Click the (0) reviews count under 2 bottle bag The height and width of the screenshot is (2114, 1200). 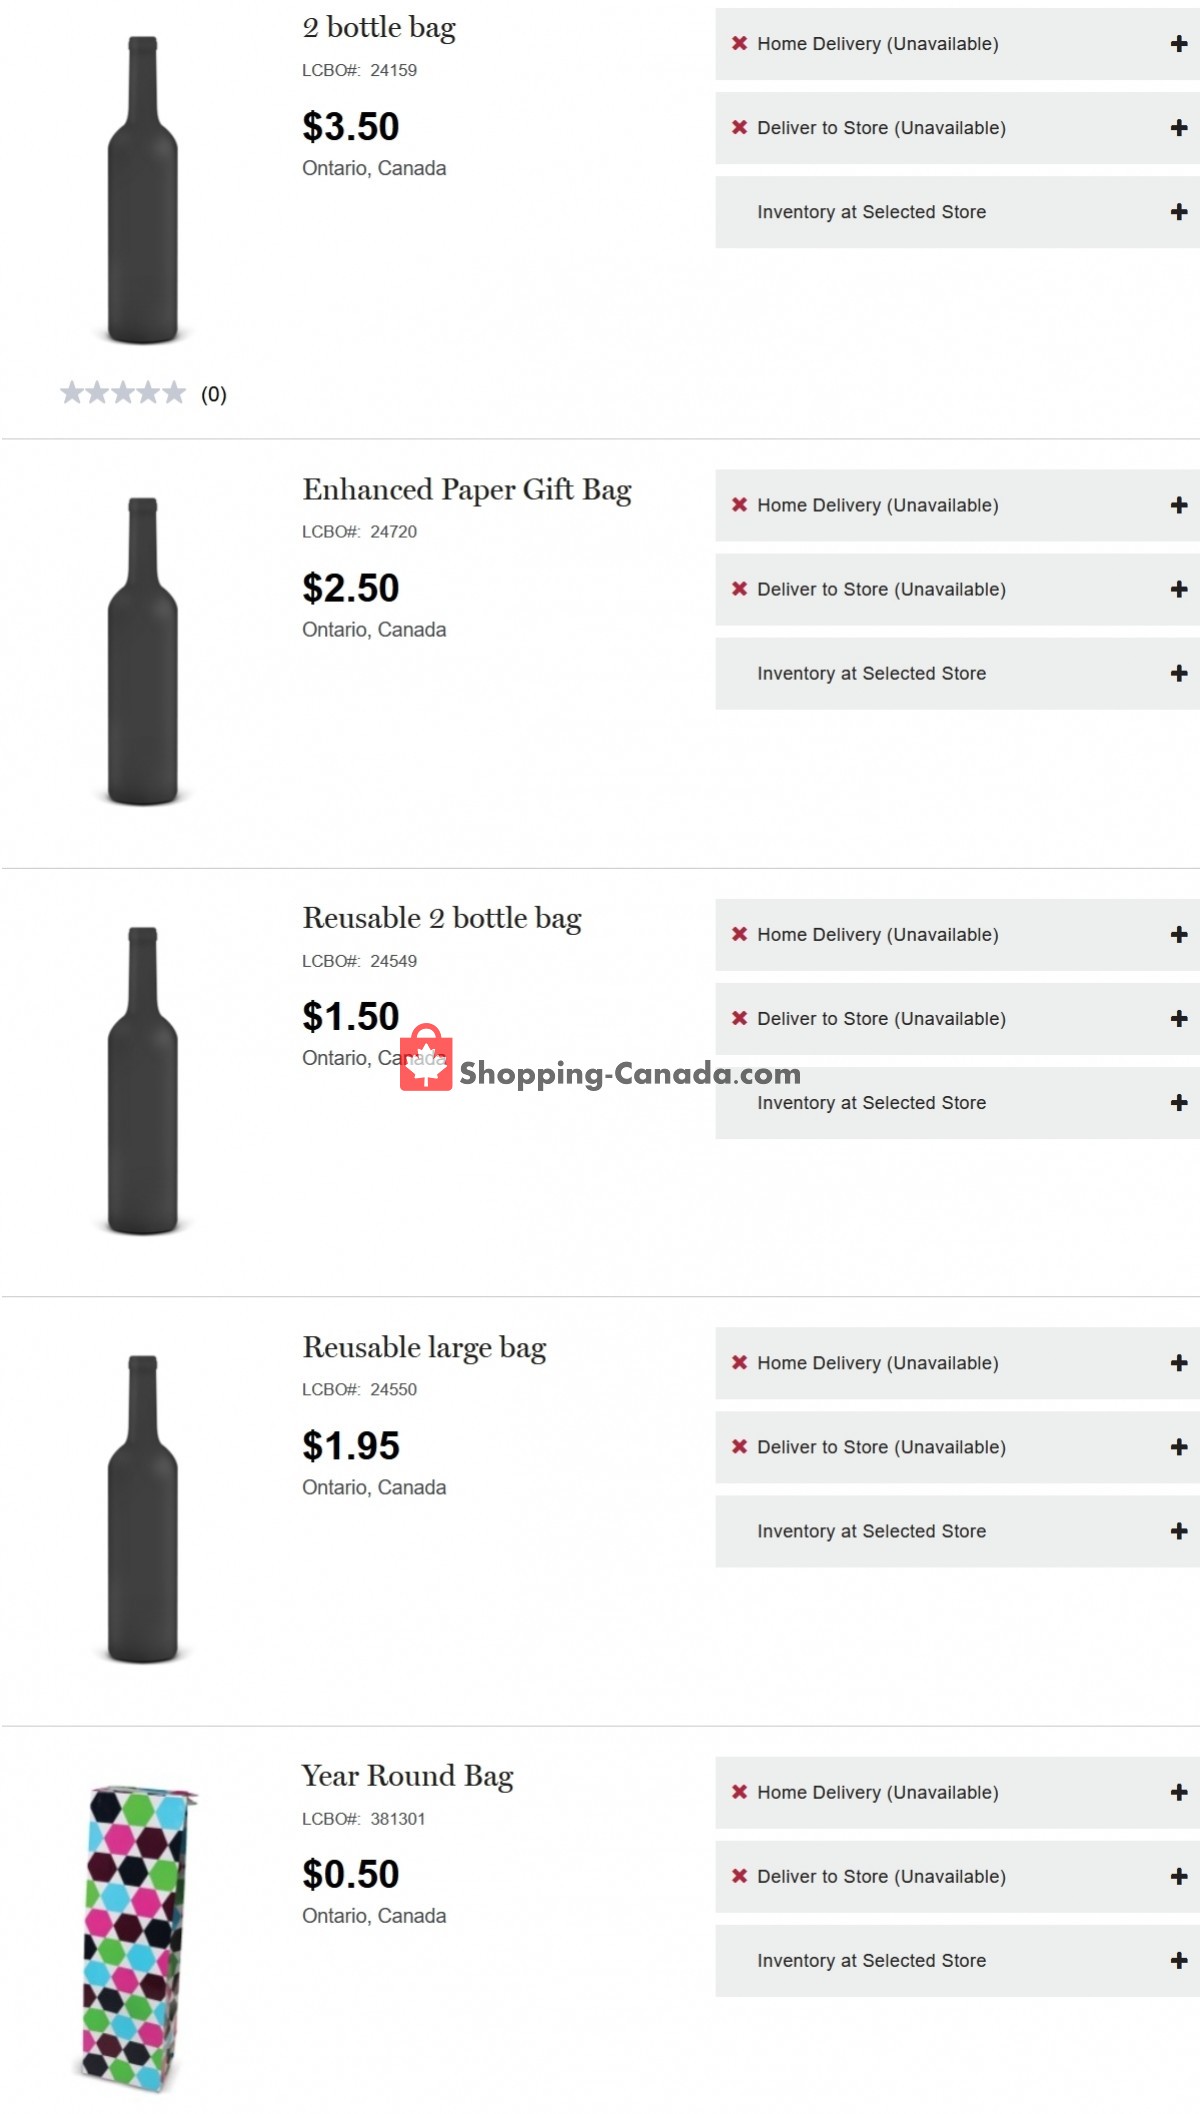pyautogui.click(x=212, y=394)
